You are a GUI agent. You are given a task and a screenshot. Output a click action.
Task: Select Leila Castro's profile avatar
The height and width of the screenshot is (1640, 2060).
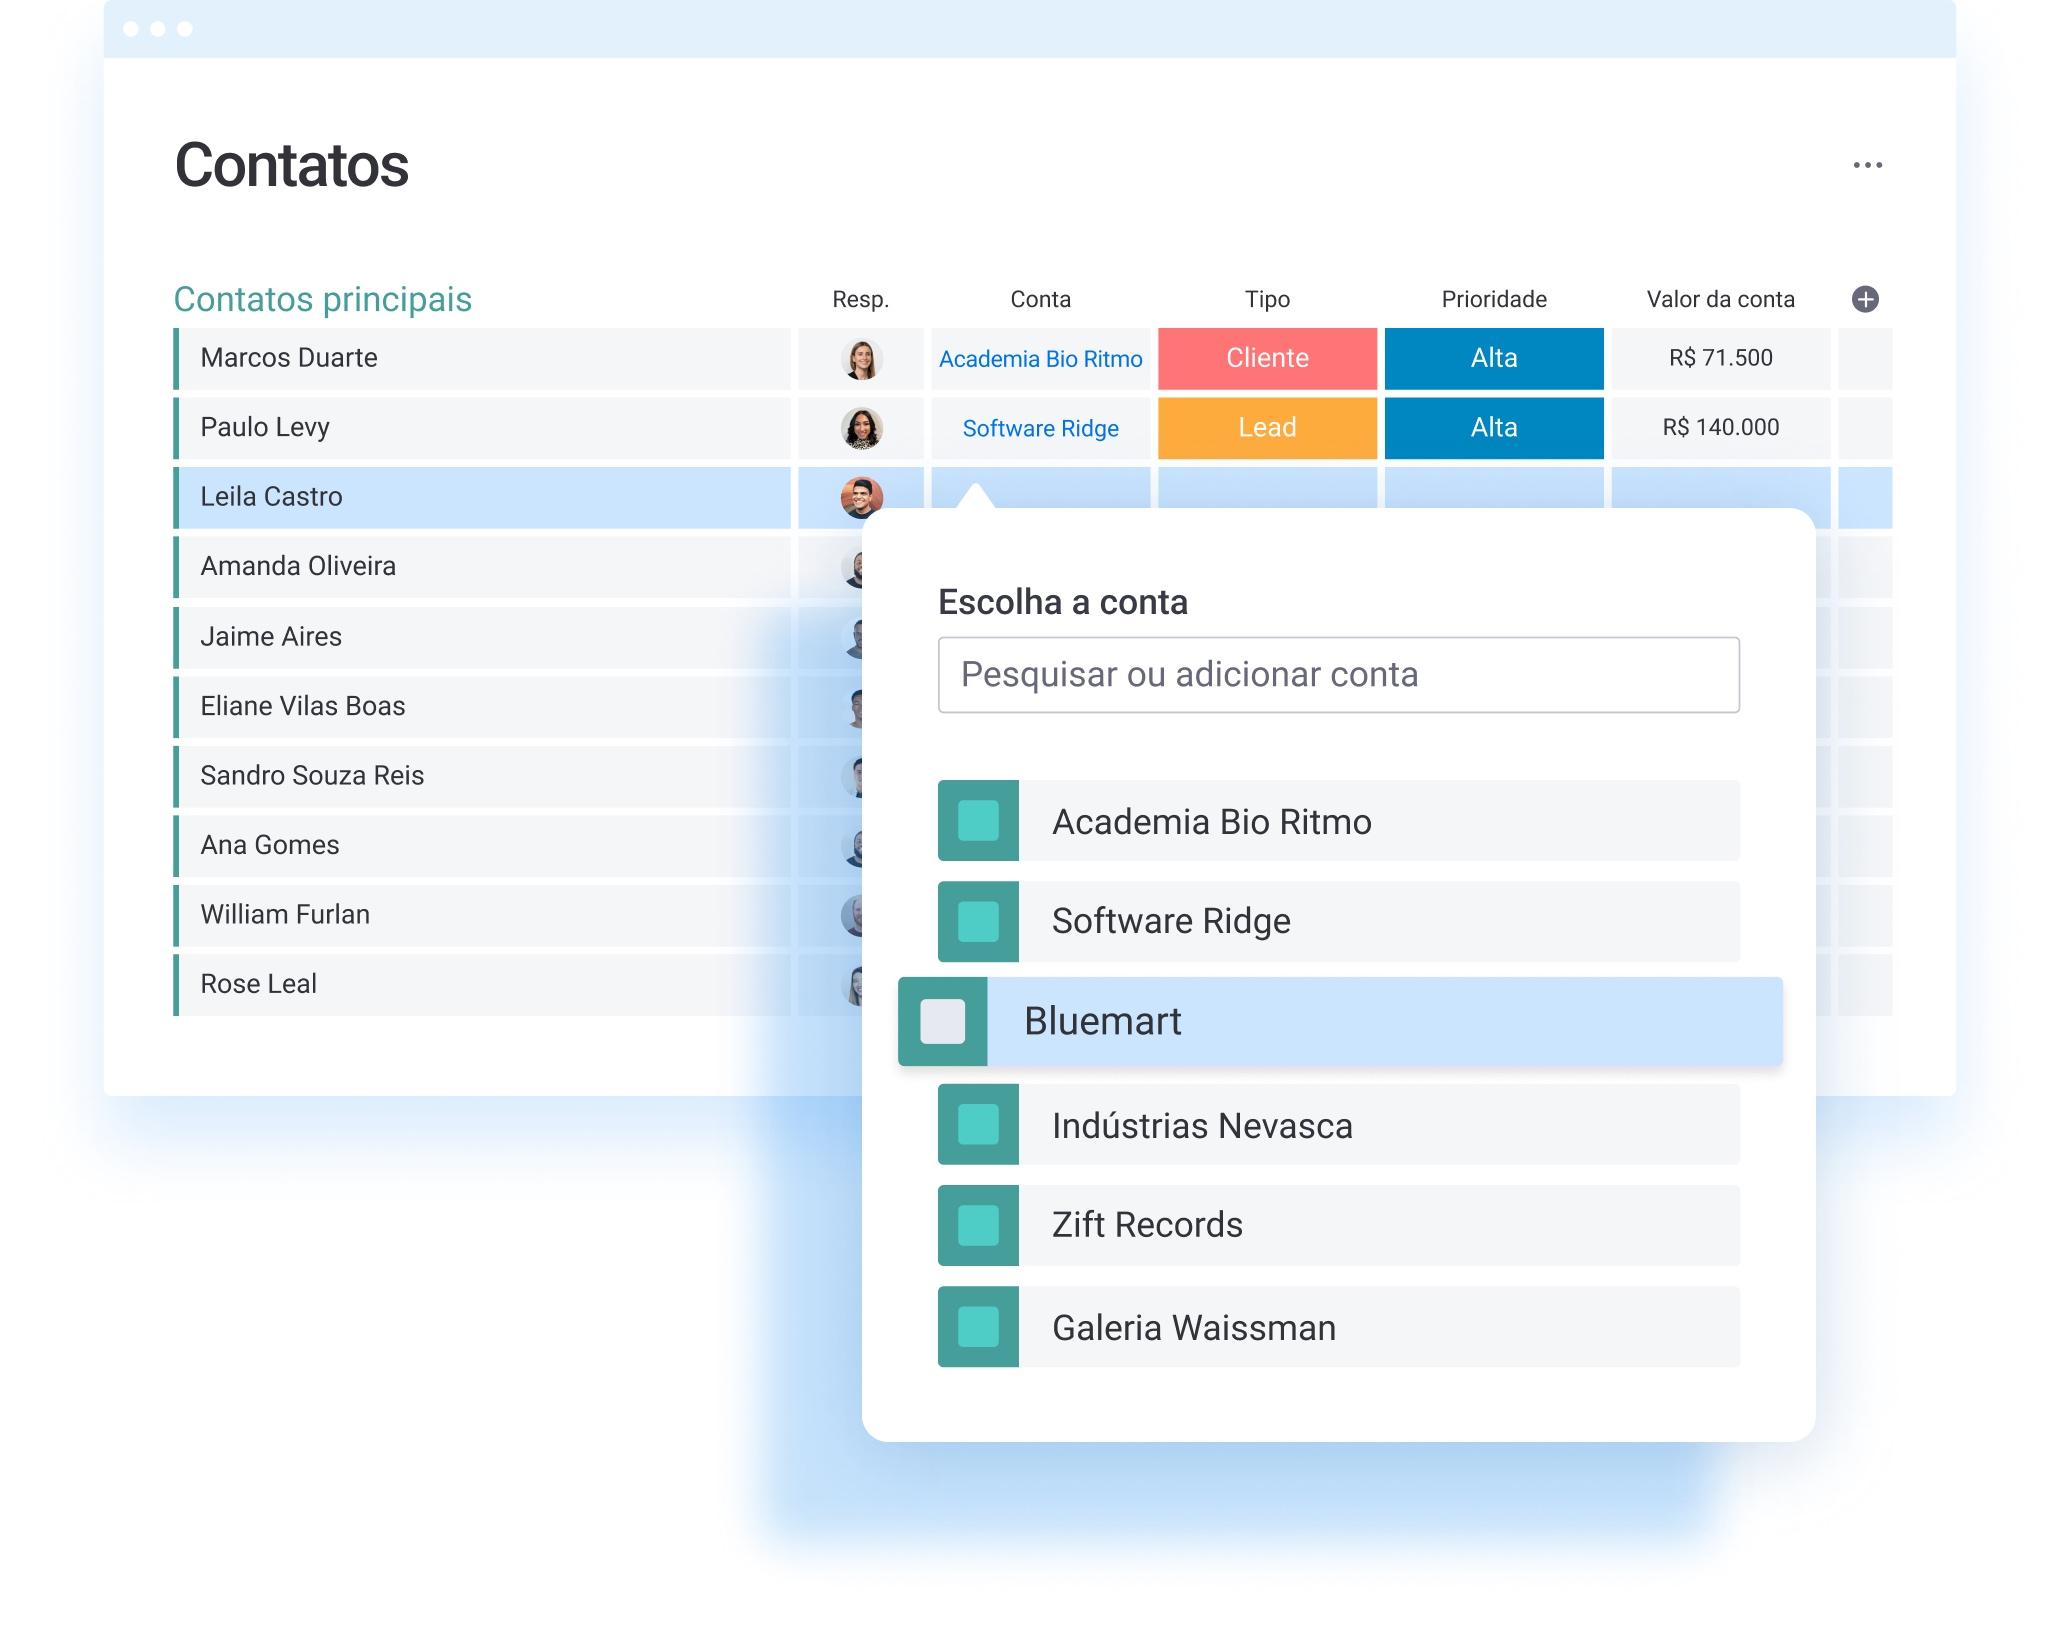click(860, 495)
